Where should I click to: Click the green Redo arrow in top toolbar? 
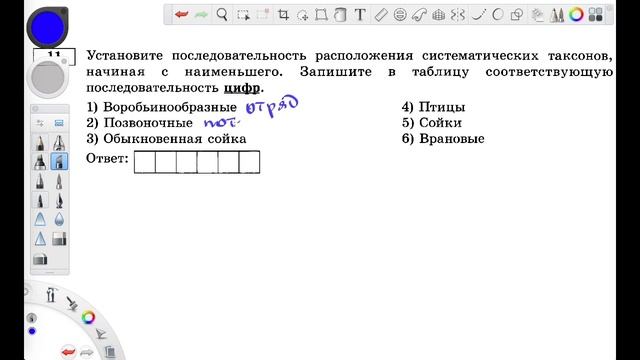[201, 15]
